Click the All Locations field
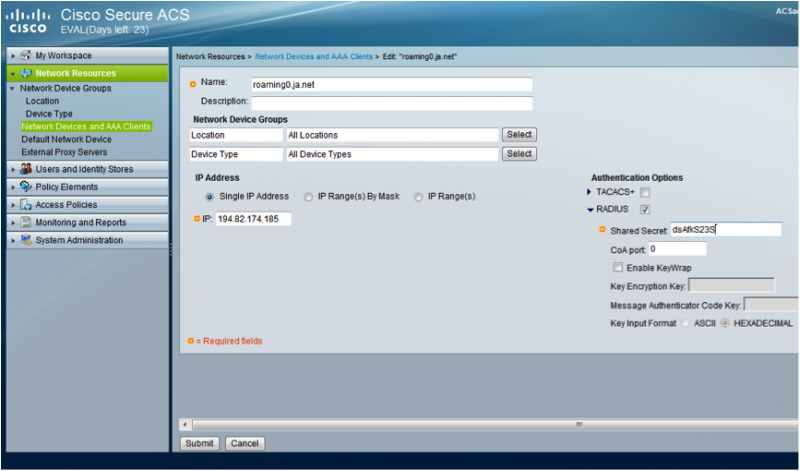 point(392,135)
